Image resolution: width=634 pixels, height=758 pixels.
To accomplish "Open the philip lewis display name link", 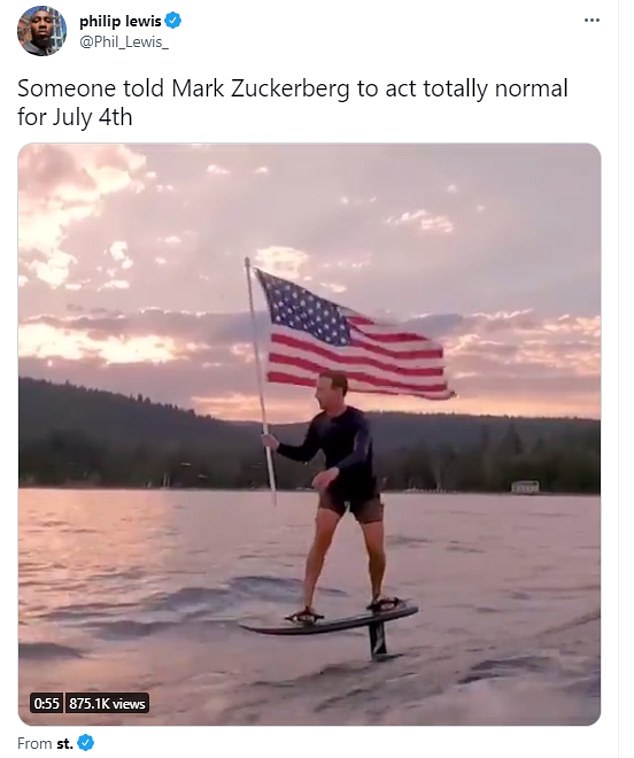I will [120, 21].
